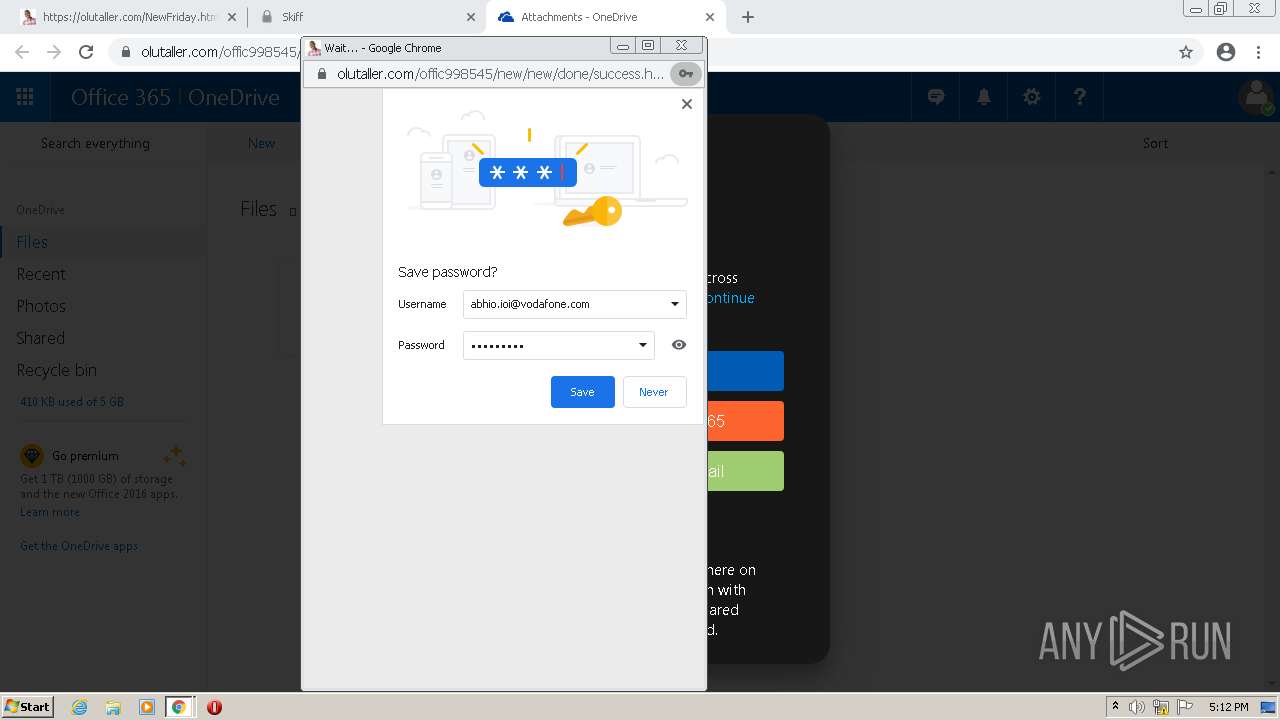Show password using the eye icon

679,345
